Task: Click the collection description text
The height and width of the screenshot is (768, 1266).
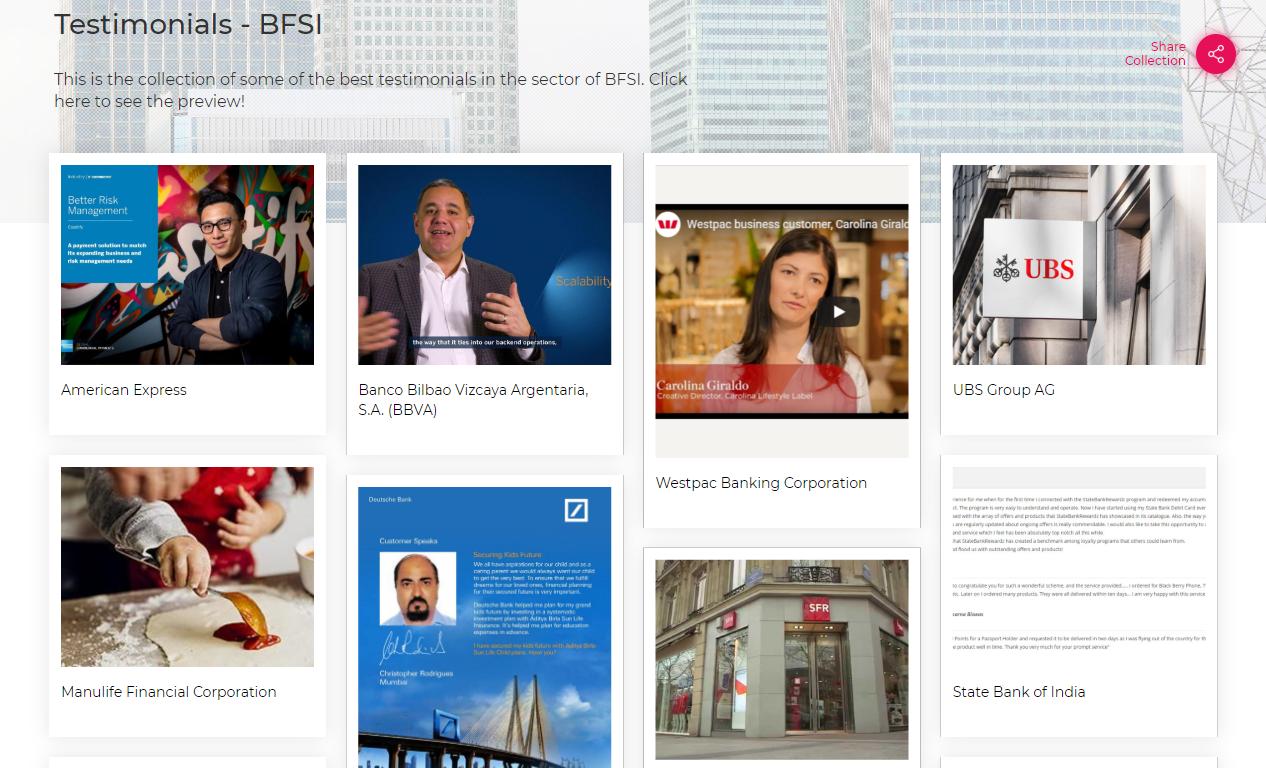Action: (x=371, y=90)
